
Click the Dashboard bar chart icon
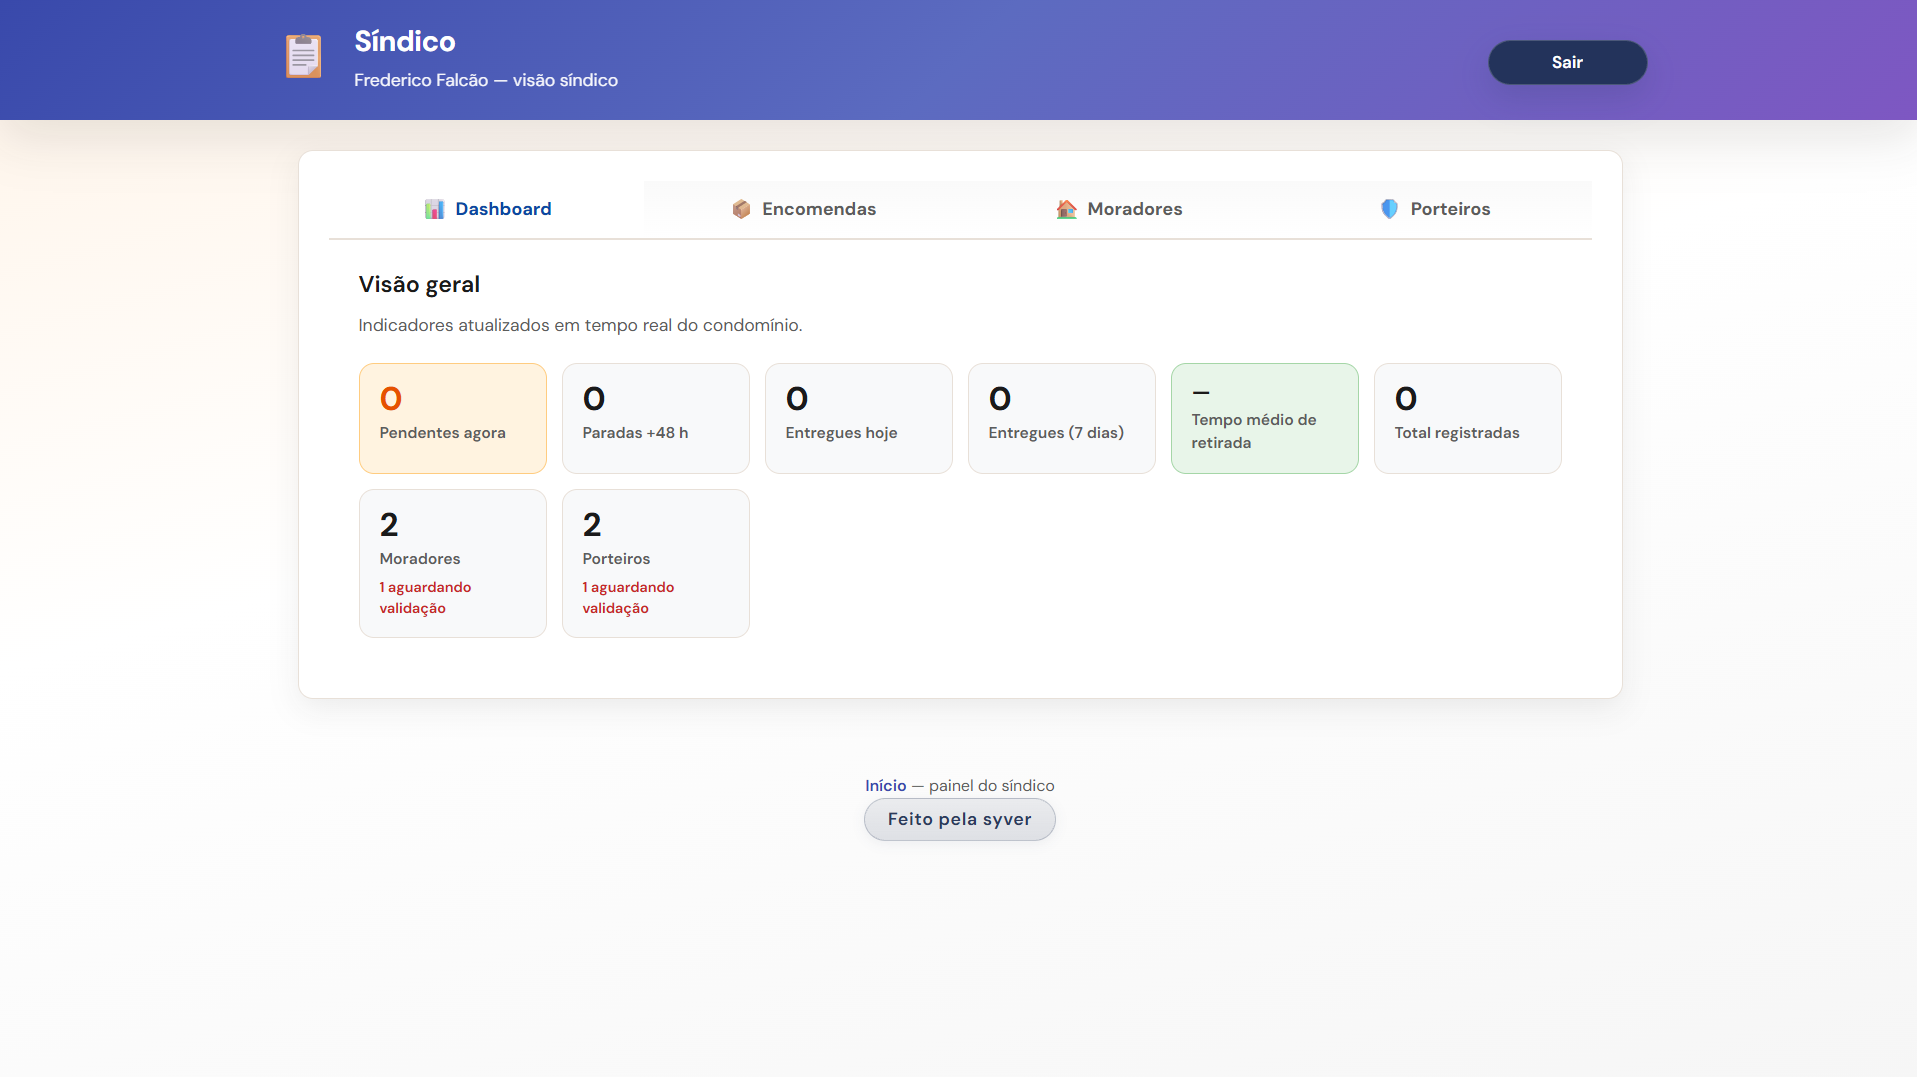(x=434, y=209)
